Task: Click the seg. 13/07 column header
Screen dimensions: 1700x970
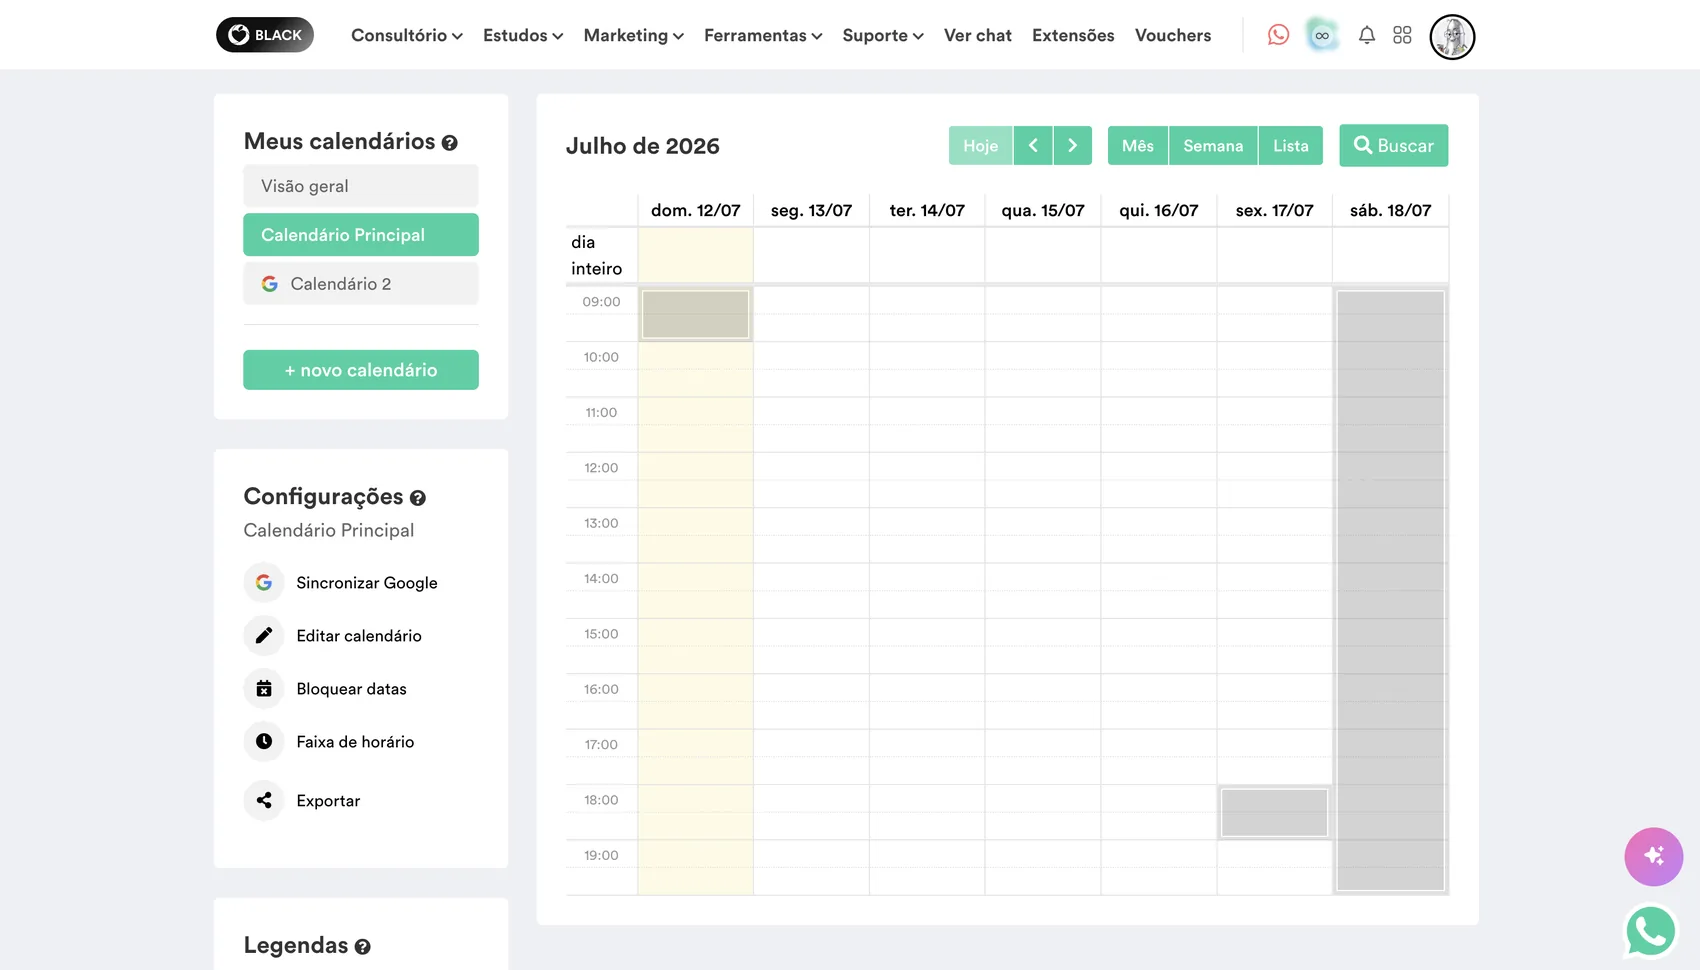Action: [x=811, y=210]
